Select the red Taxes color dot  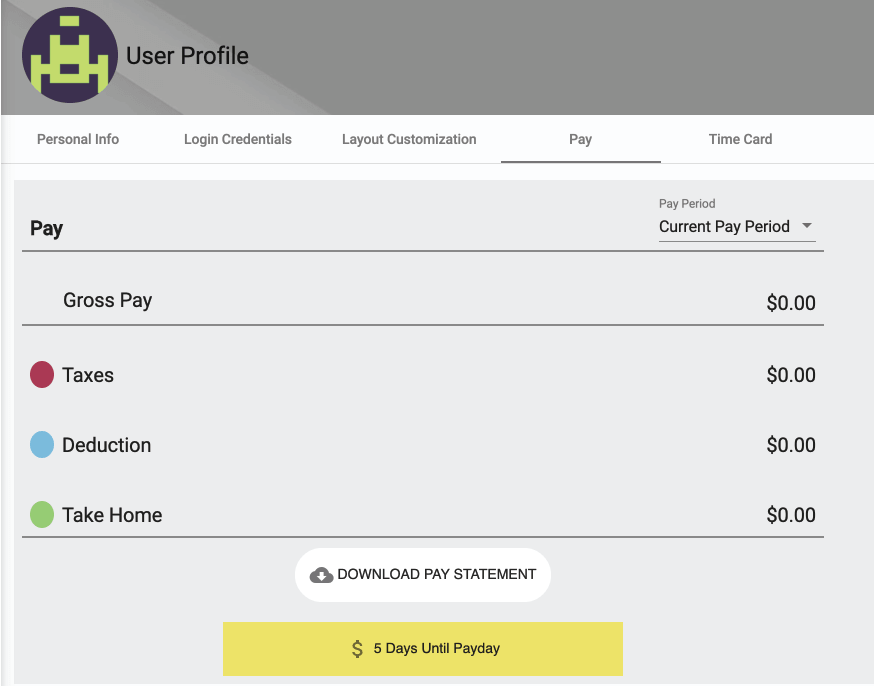(42, 374)
